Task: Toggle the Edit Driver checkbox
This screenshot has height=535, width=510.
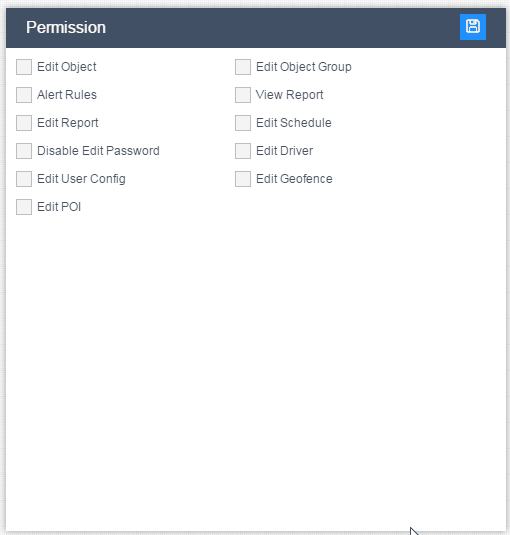Action: 243,151
